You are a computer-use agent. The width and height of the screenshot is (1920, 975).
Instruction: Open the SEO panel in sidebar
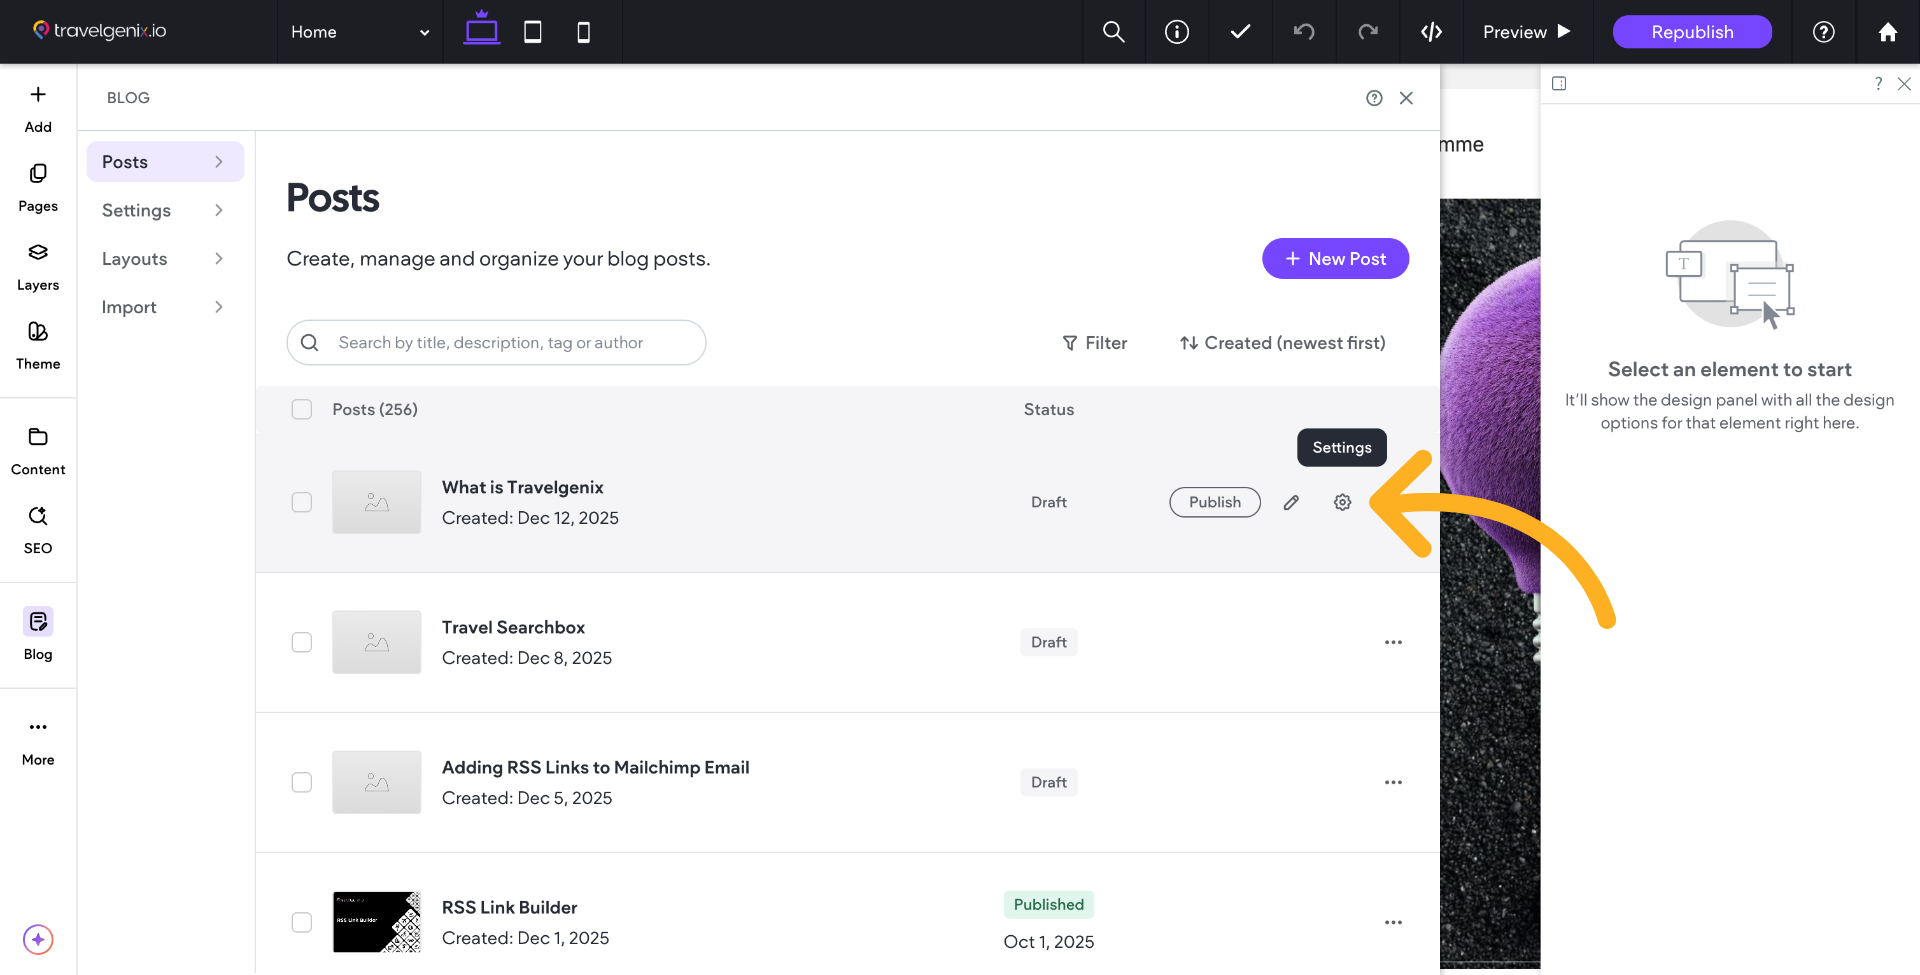[x=38, y=529]
